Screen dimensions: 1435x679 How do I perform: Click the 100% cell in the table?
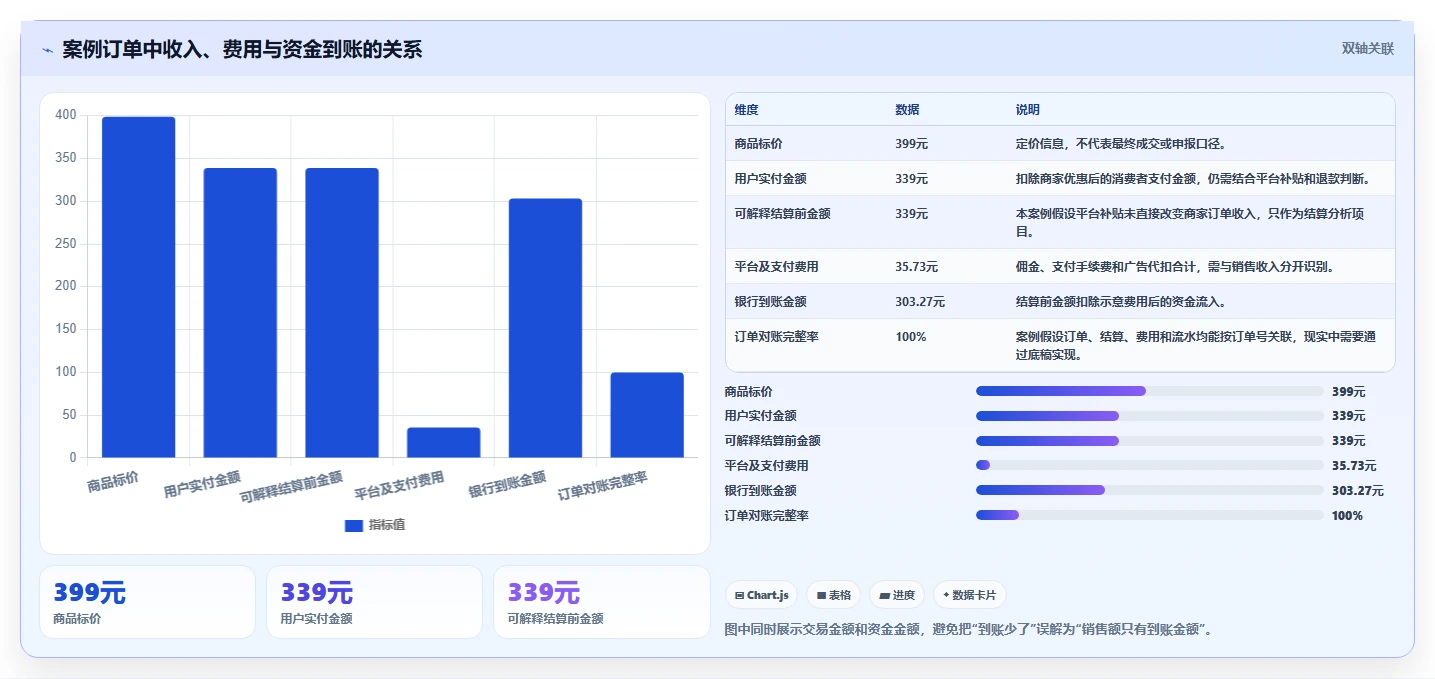[910, 337]
